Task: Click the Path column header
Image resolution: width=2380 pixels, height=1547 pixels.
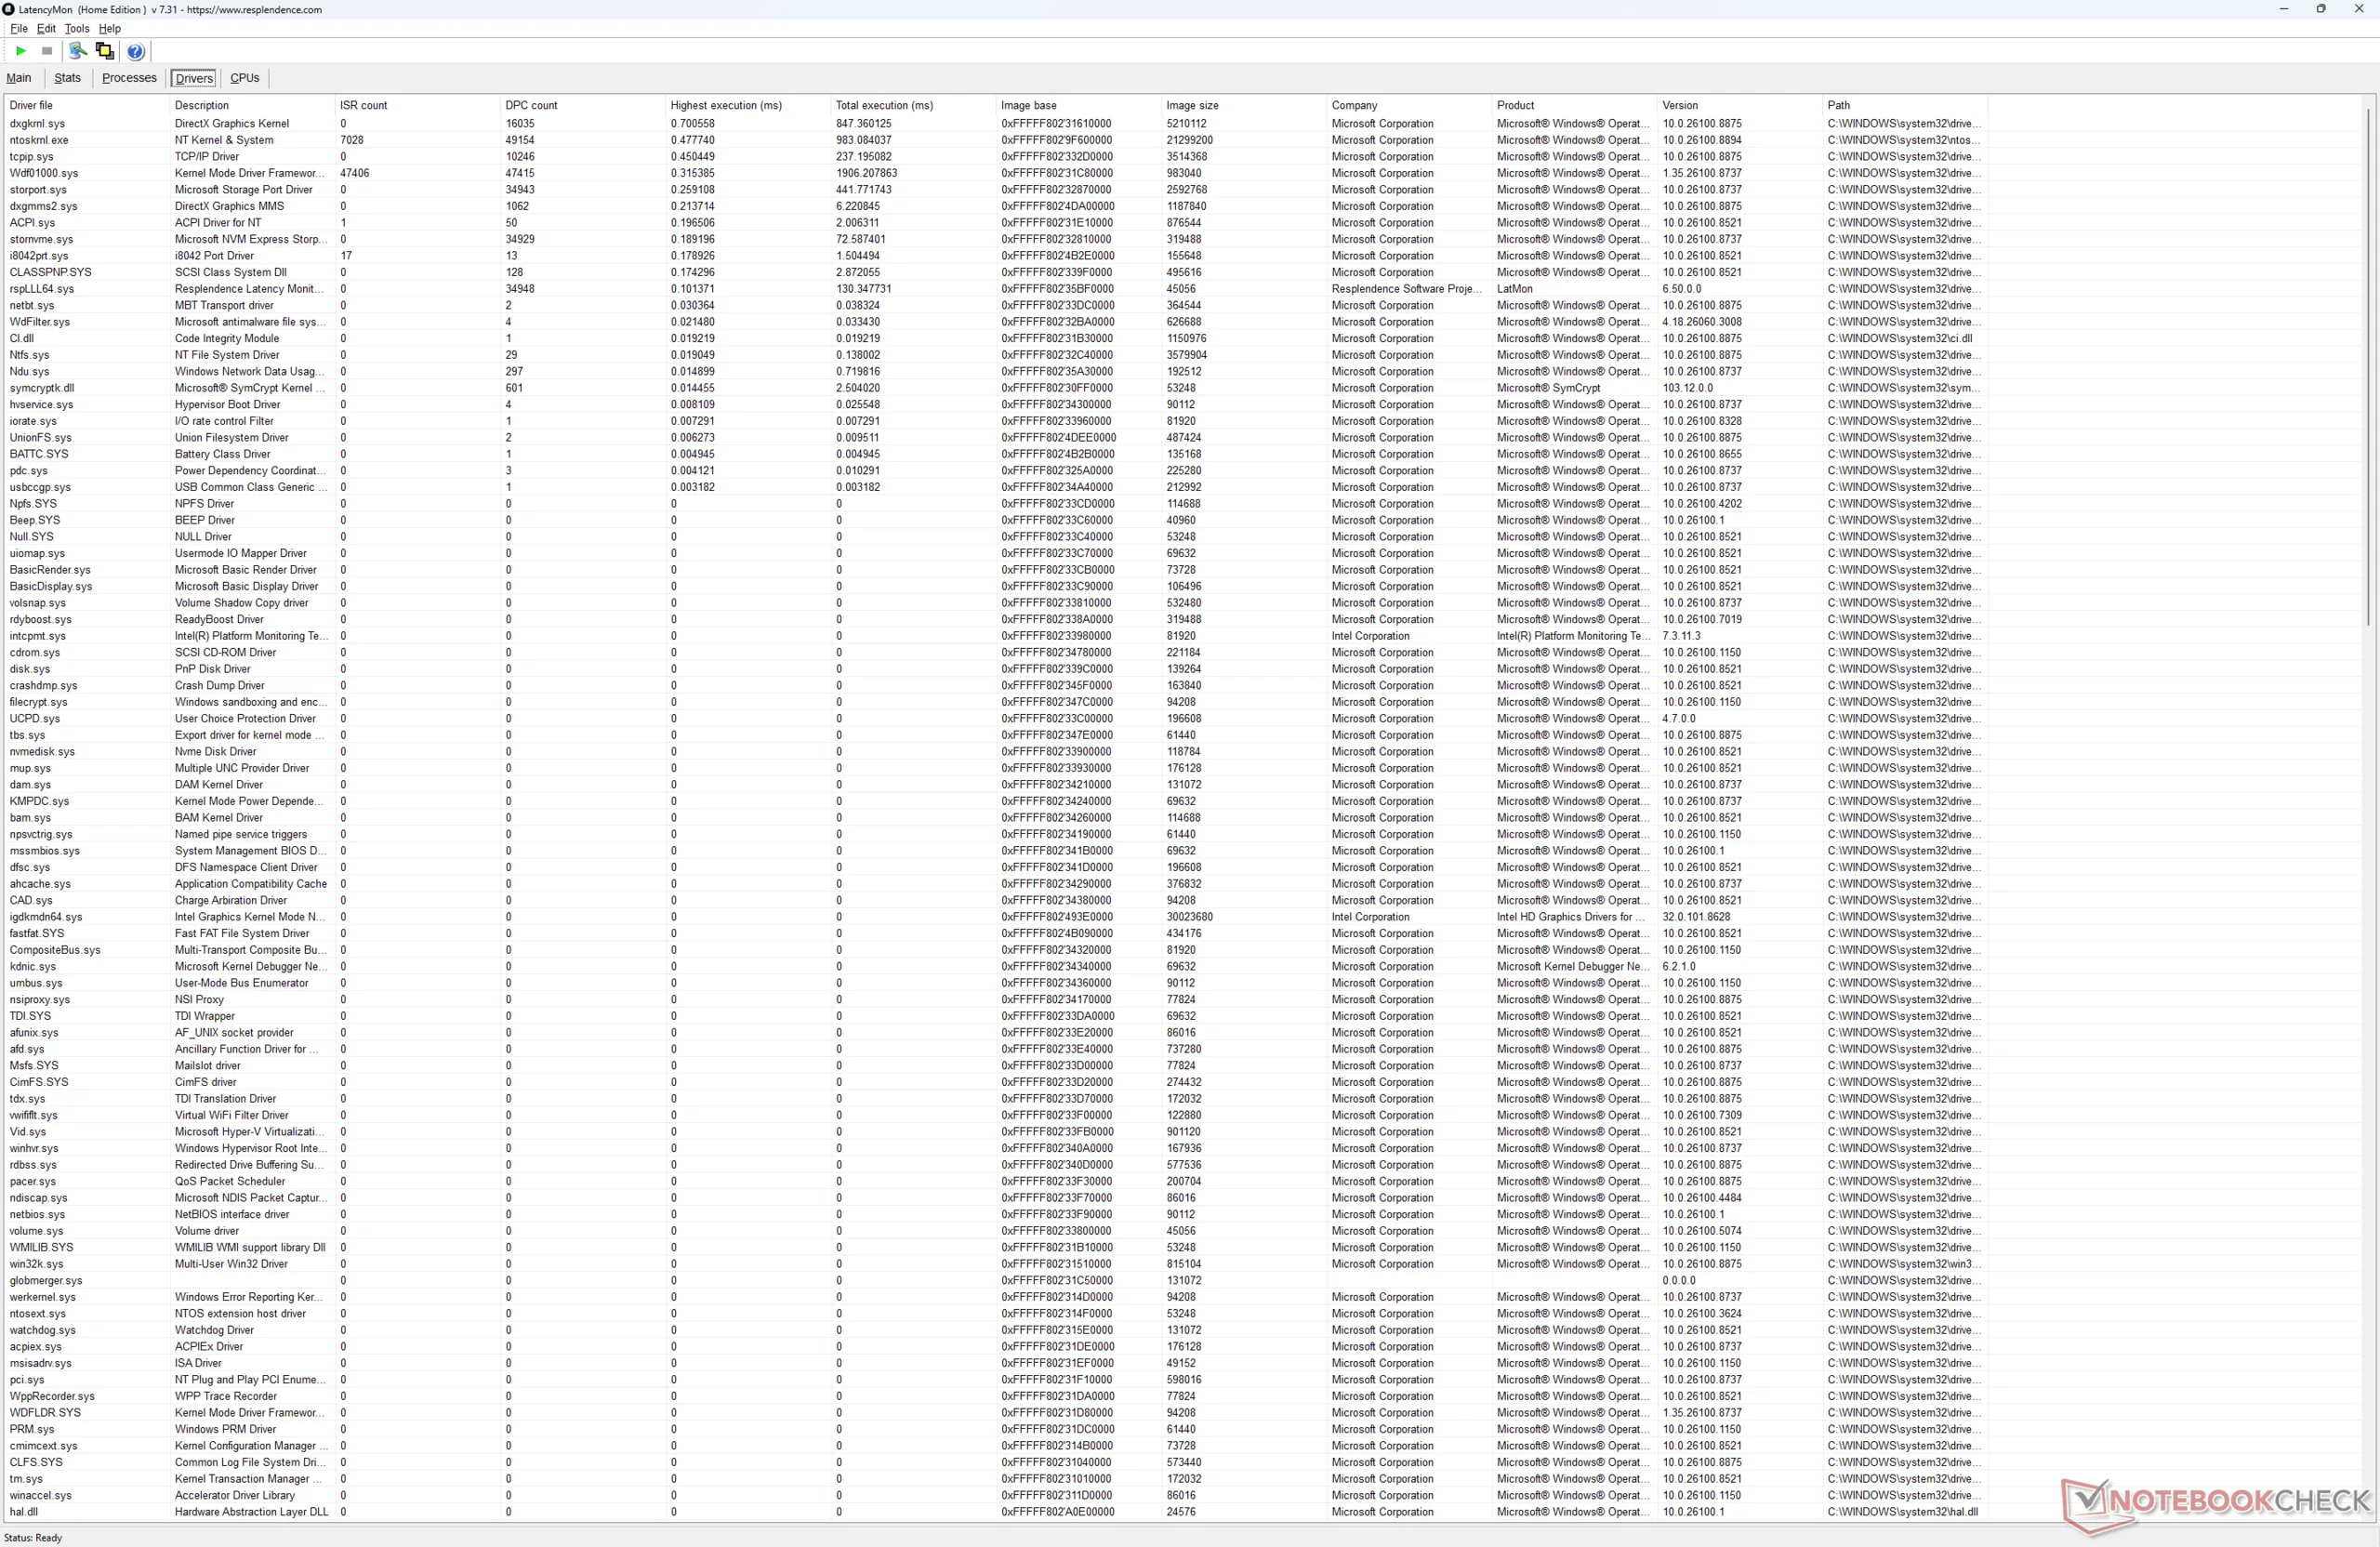Action: point(1906,105)
